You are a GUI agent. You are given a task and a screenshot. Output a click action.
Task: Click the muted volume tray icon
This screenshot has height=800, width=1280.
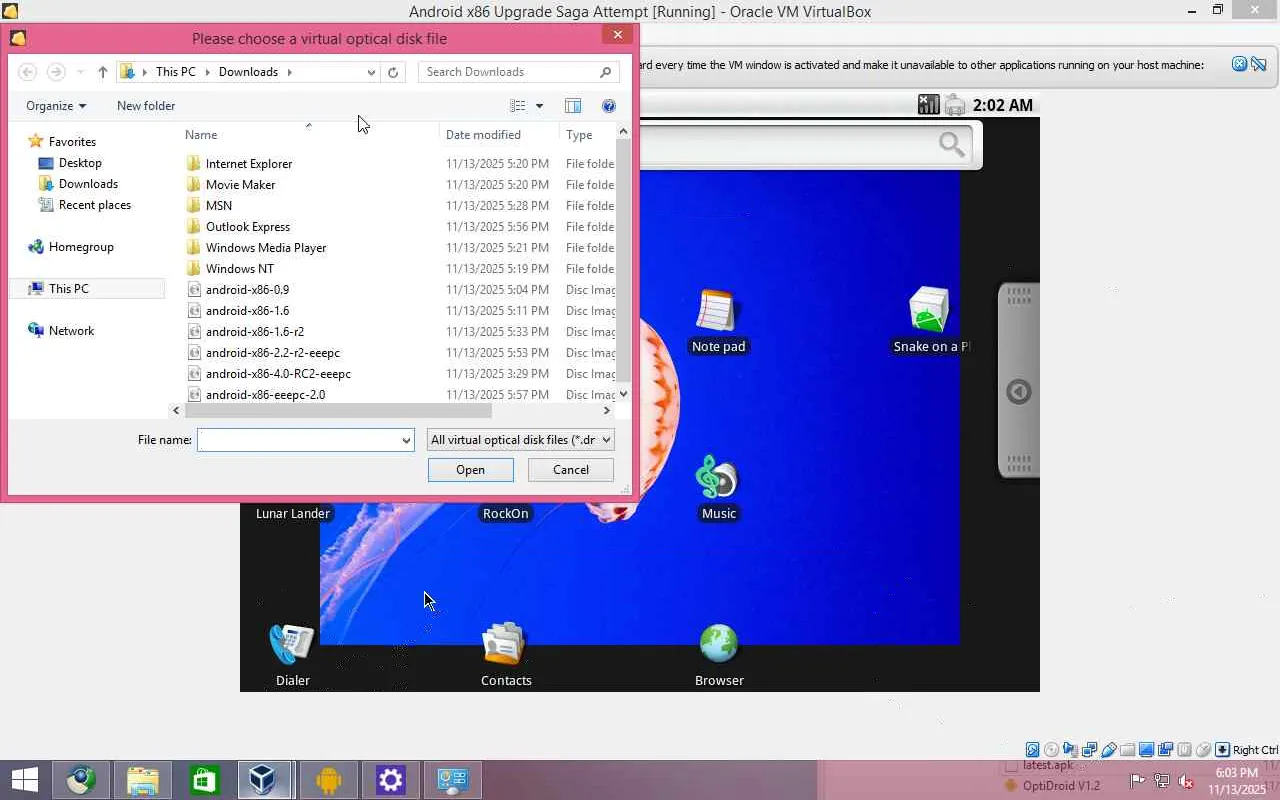point(1186,781)
